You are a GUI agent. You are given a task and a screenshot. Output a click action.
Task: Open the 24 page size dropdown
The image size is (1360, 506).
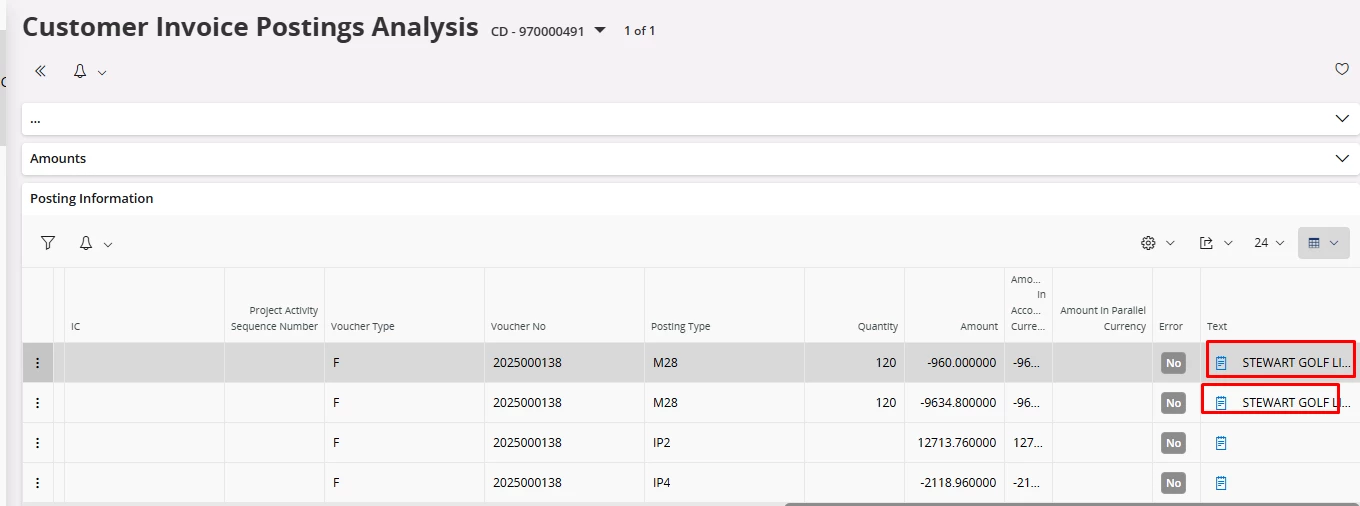click(x=1269, y=243)
